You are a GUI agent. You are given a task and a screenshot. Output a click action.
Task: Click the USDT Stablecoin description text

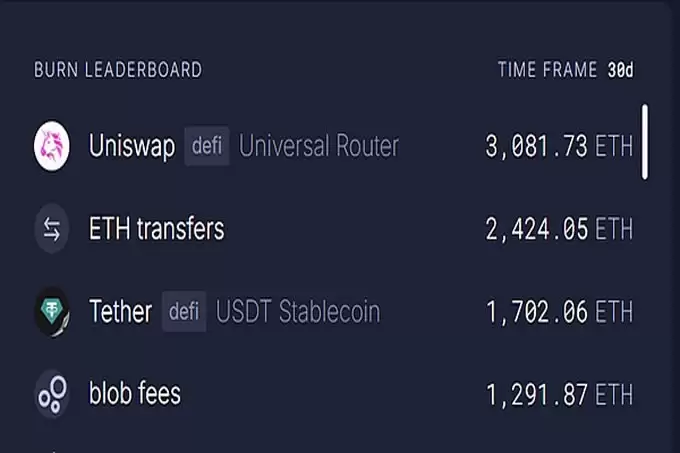(x=298, y=311)
